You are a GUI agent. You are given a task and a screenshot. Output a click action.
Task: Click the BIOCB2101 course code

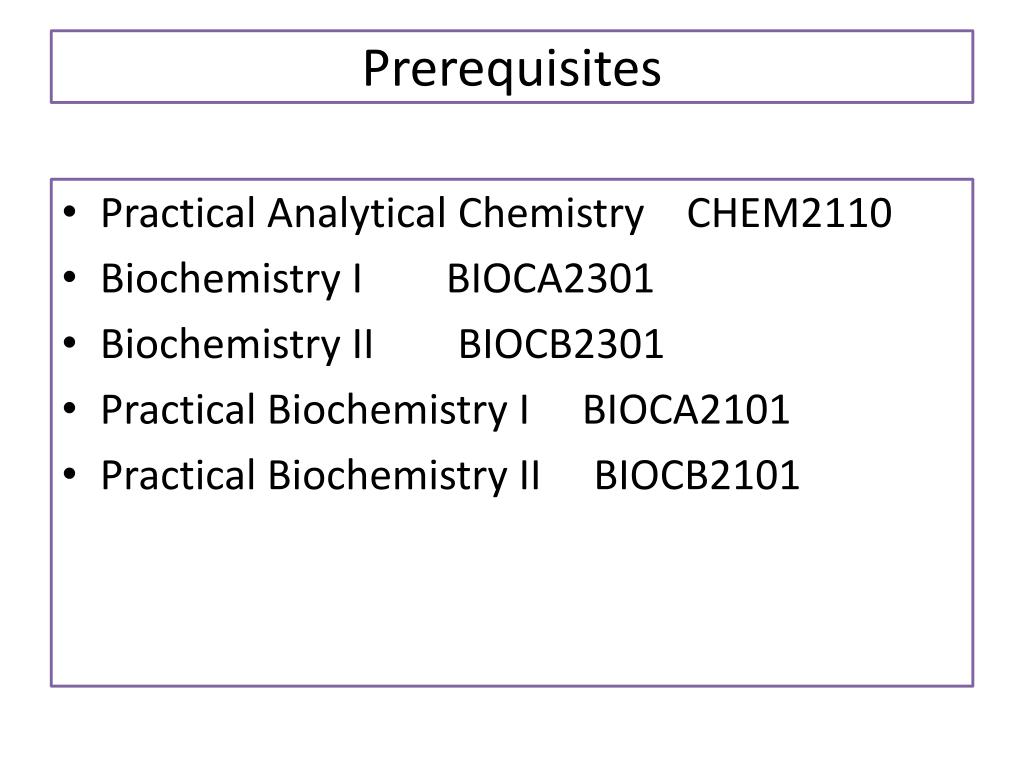[x=697, y=475]
